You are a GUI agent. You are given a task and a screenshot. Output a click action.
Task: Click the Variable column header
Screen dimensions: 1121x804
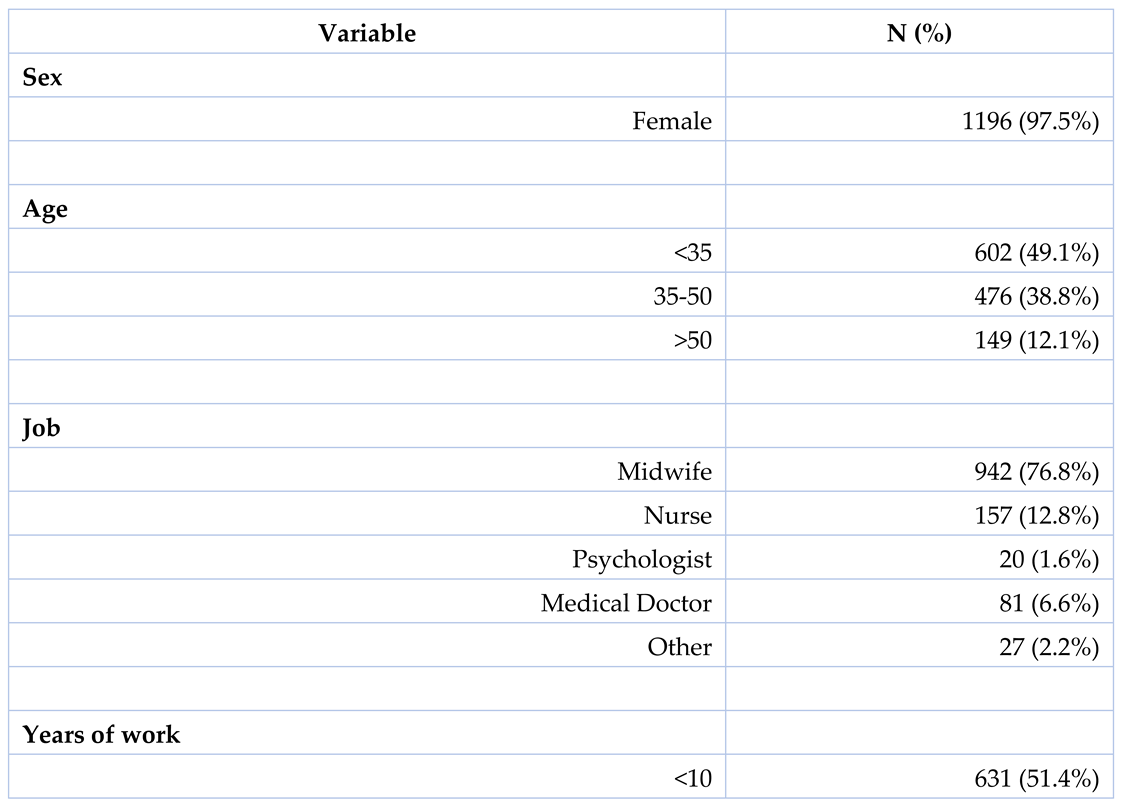point(367,33)
